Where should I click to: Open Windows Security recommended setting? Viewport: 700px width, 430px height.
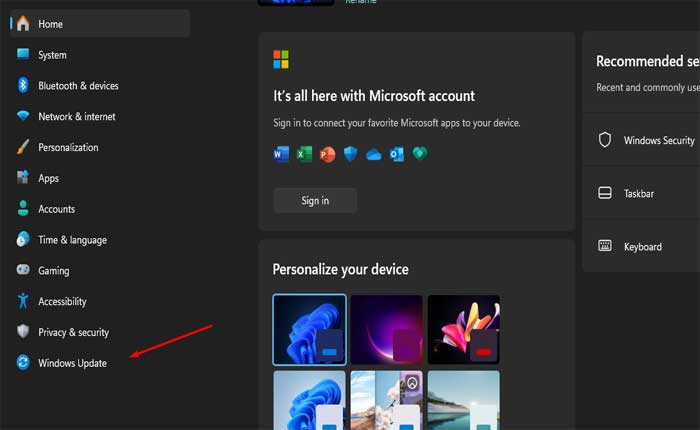click(641, 140)
